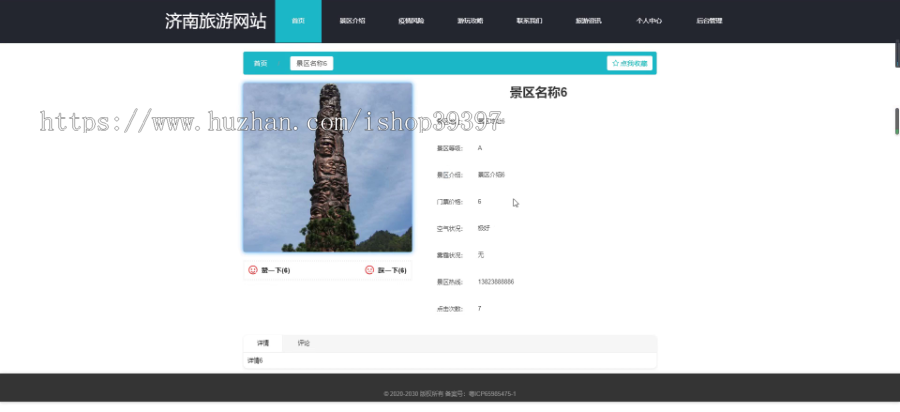Go to 疫情风险 in the top navigation
The height and width of the screenshot is (412, 900).
pyautogui.click(x=411, y=21)
